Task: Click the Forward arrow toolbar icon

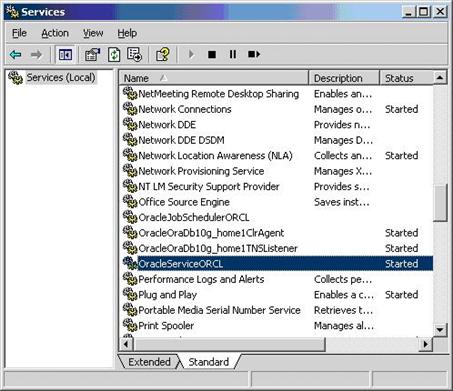Action: (36, 54)
